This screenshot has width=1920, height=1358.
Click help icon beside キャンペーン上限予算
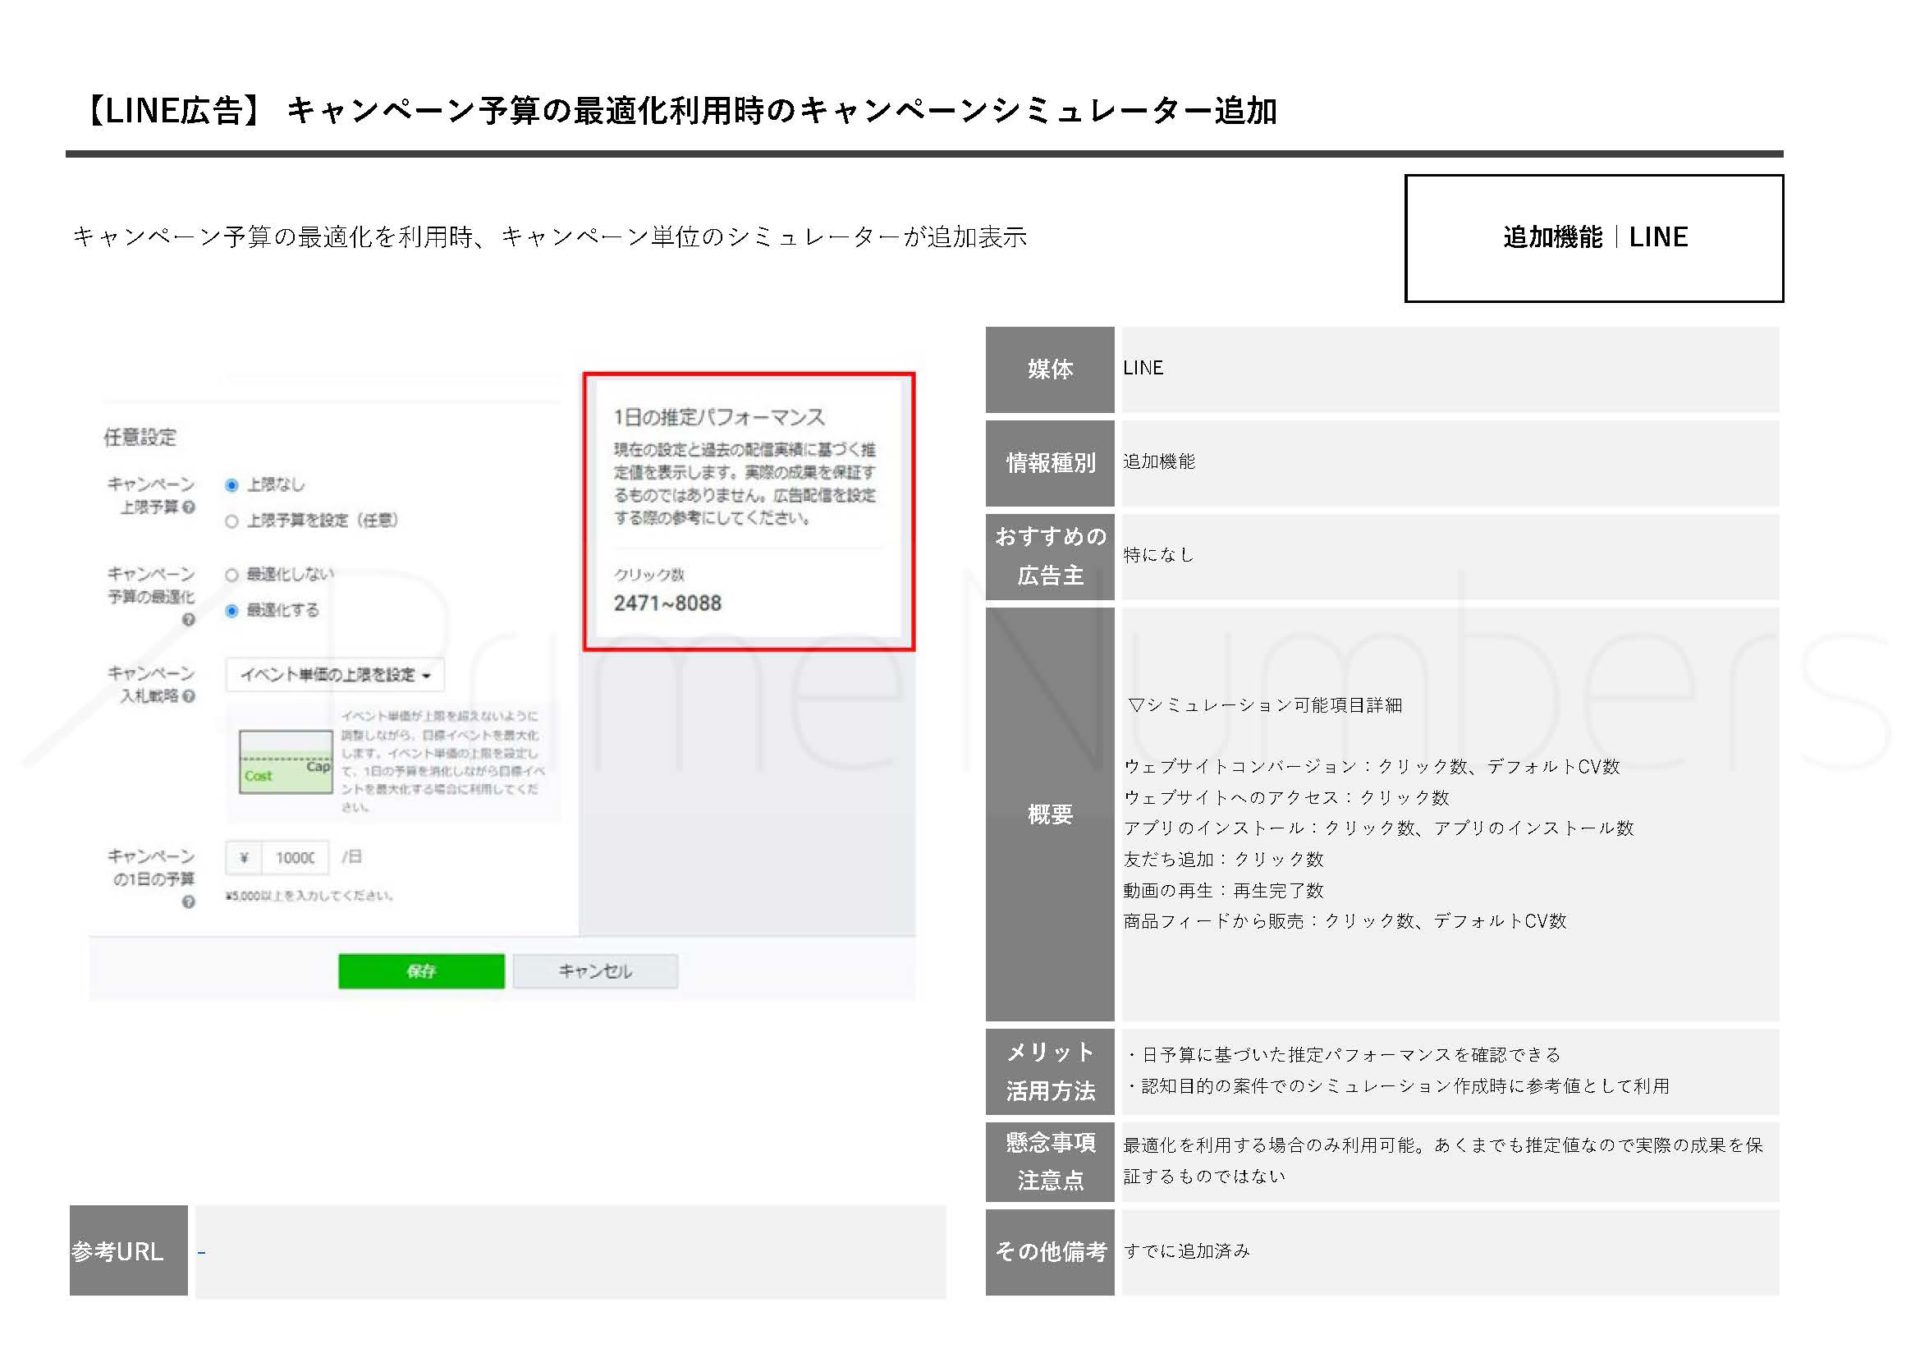pyautogui.click(x=189, y=508)
